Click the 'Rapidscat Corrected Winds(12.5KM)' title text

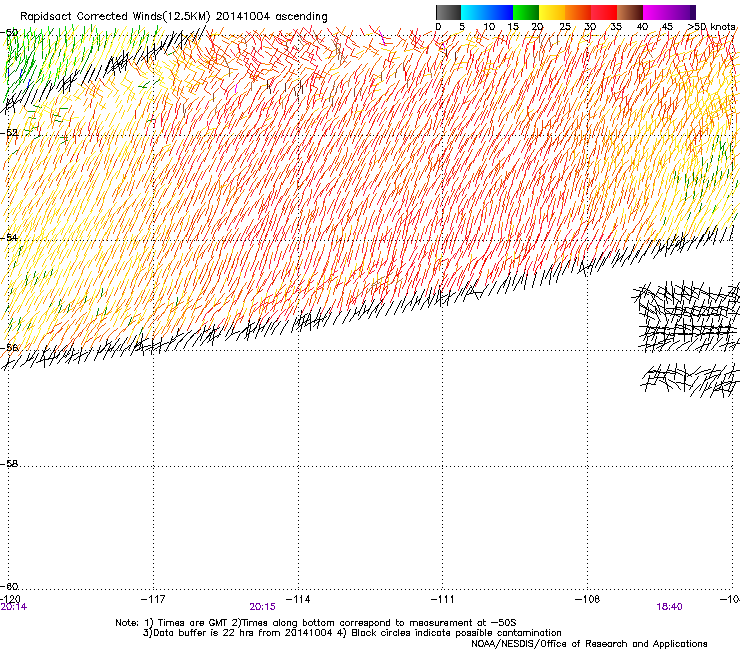tap(115, 17)
